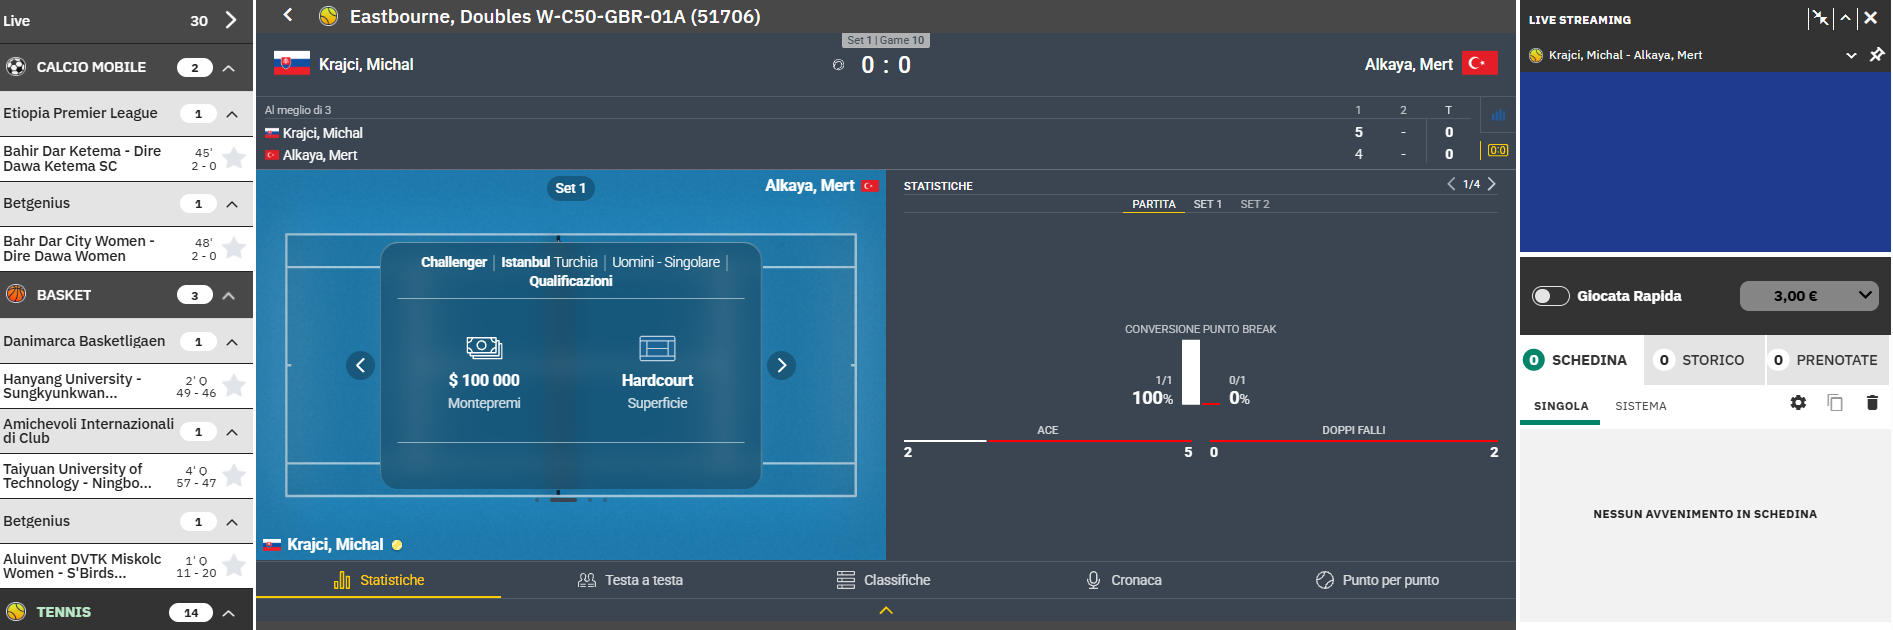The width and height of the screenshot is (1893, 630).
Task: Collapse the Danimarca Basketligaen league
Action: coord(232,342)
